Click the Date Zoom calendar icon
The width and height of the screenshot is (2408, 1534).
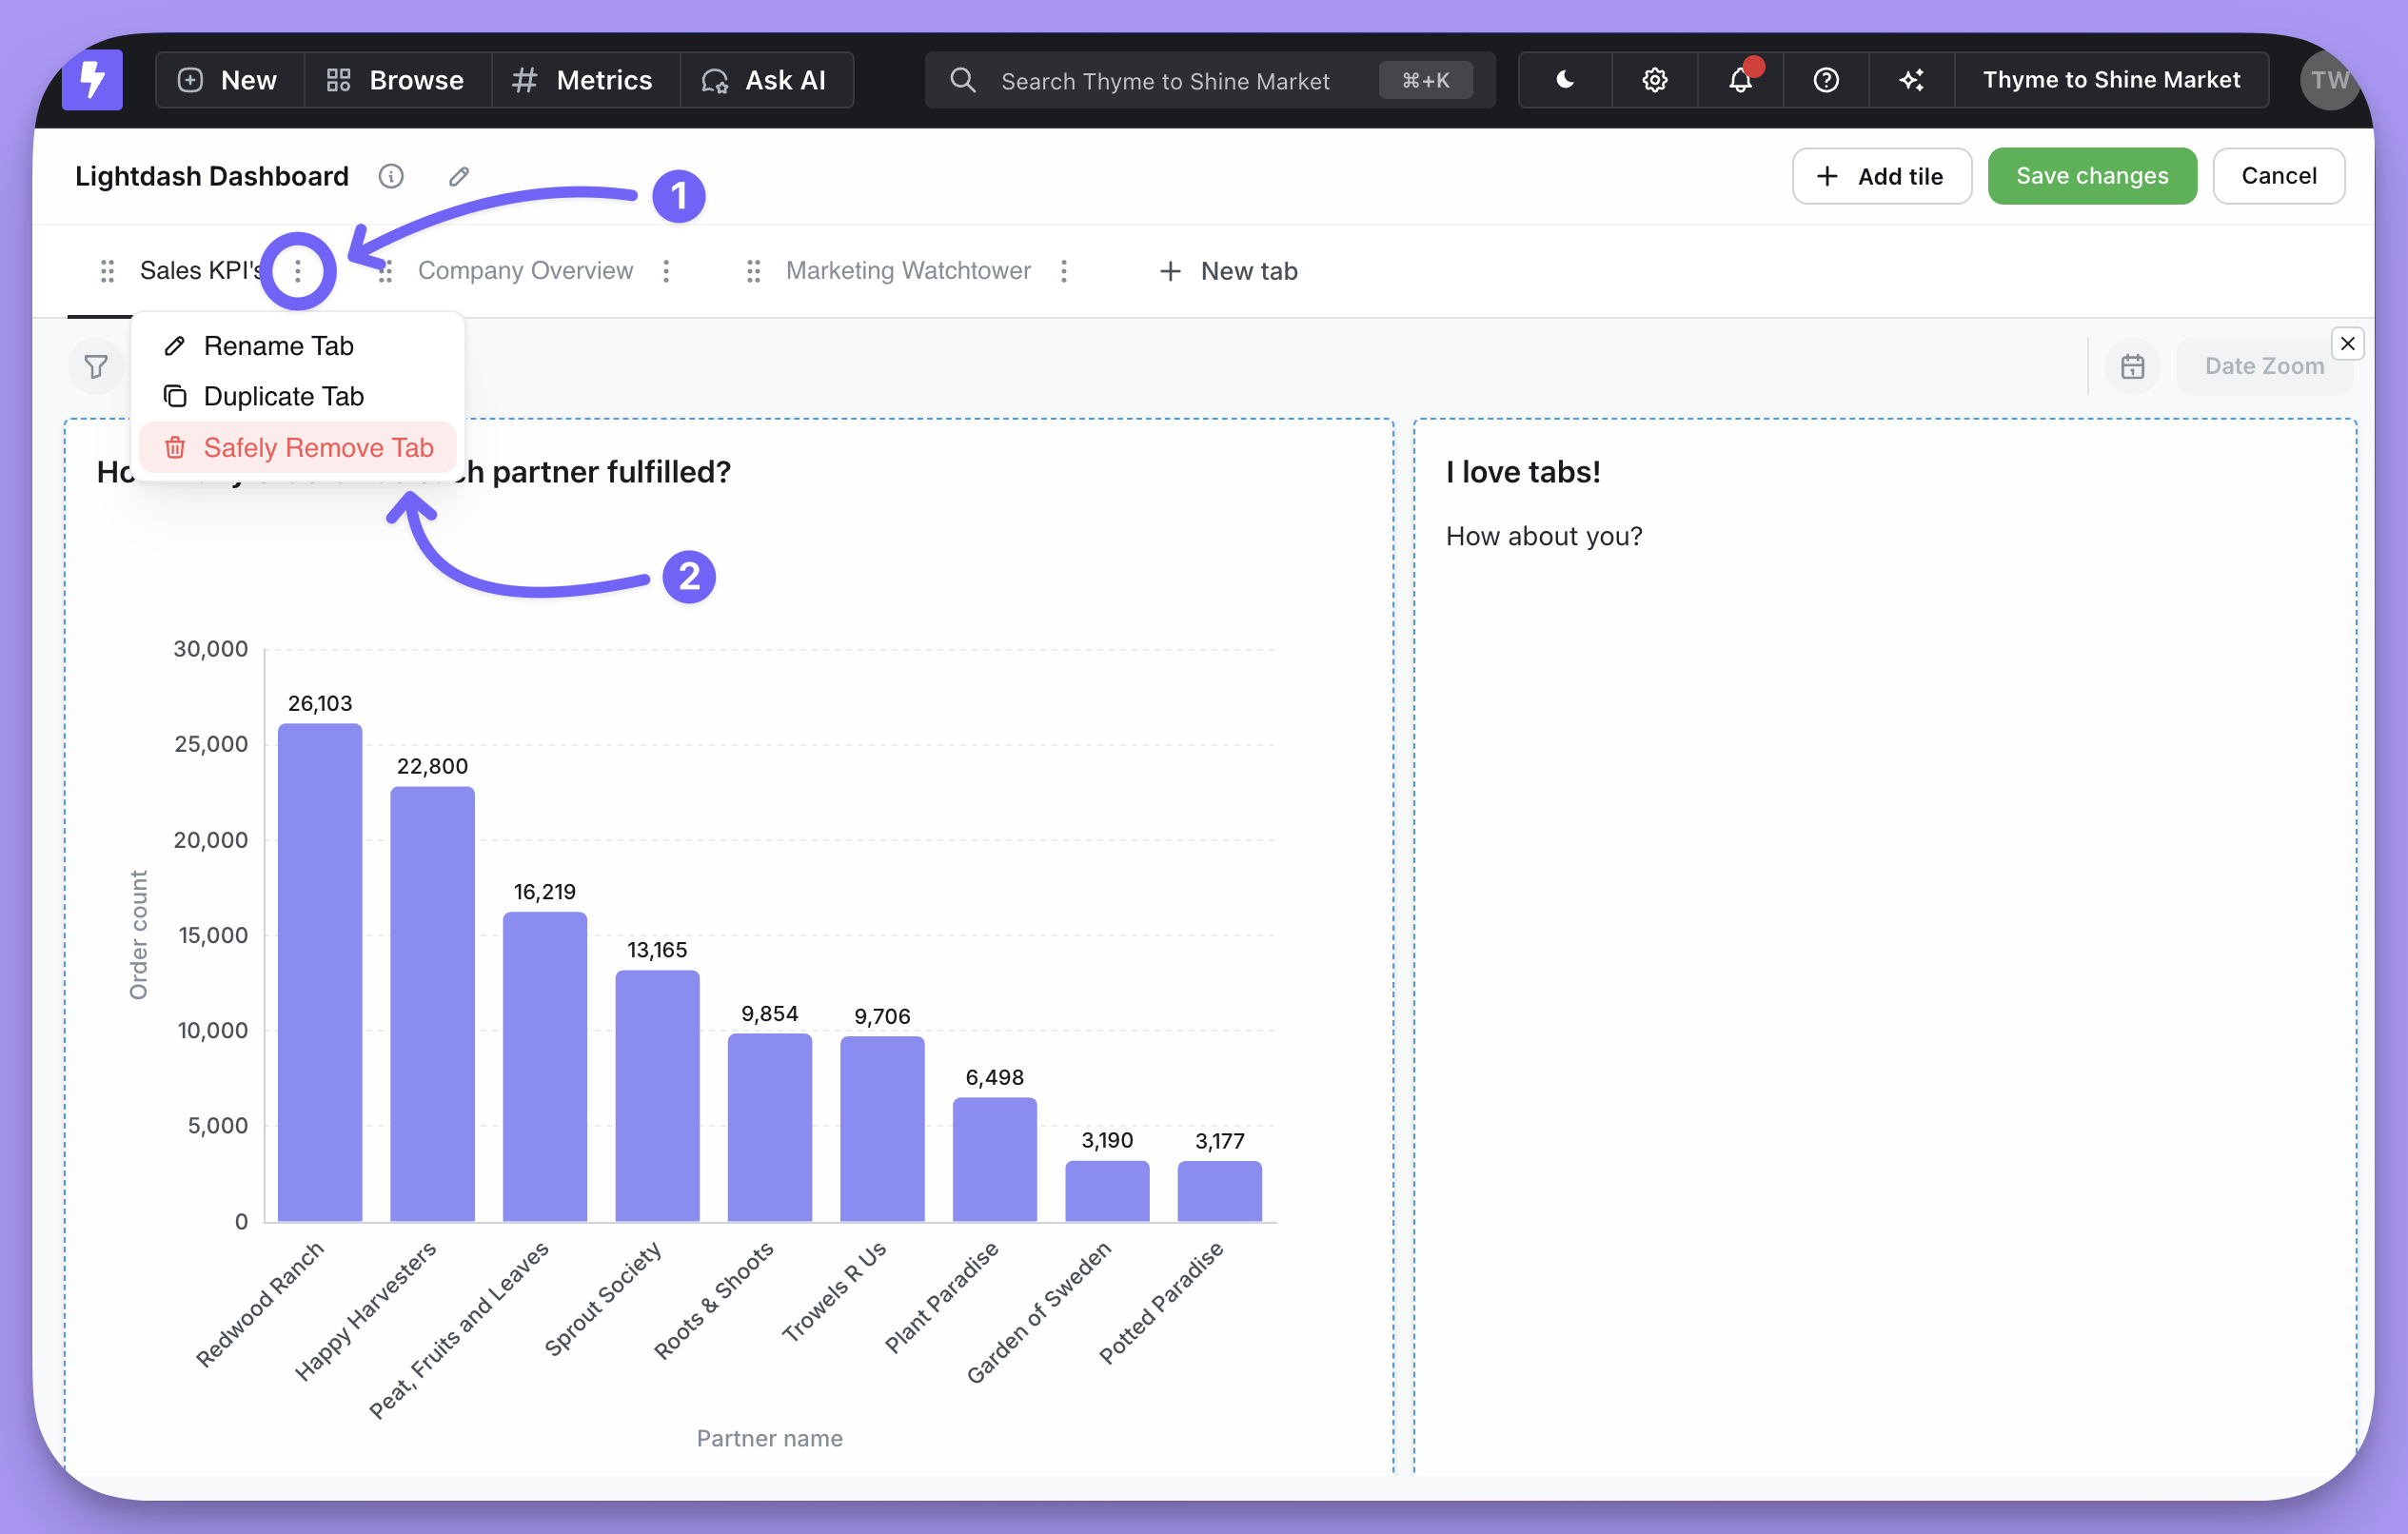2132,367
